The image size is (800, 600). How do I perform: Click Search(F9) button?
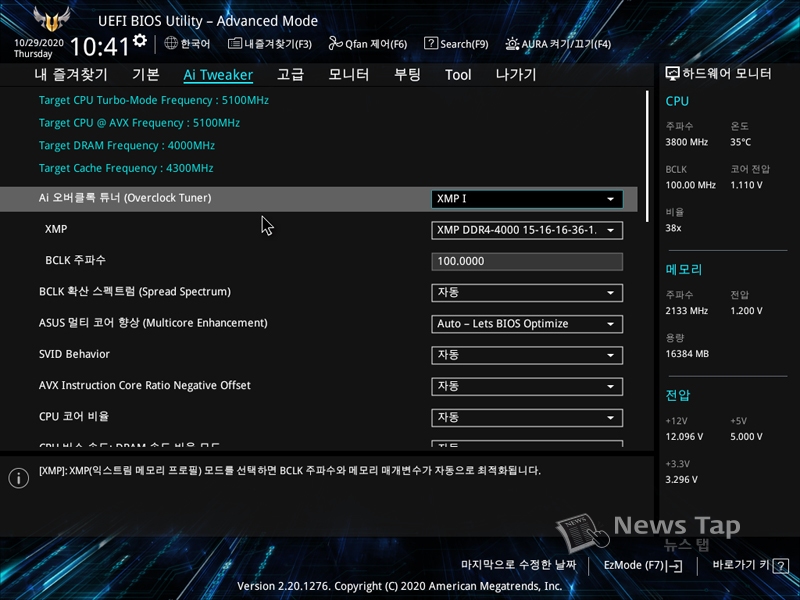[456, 44]
